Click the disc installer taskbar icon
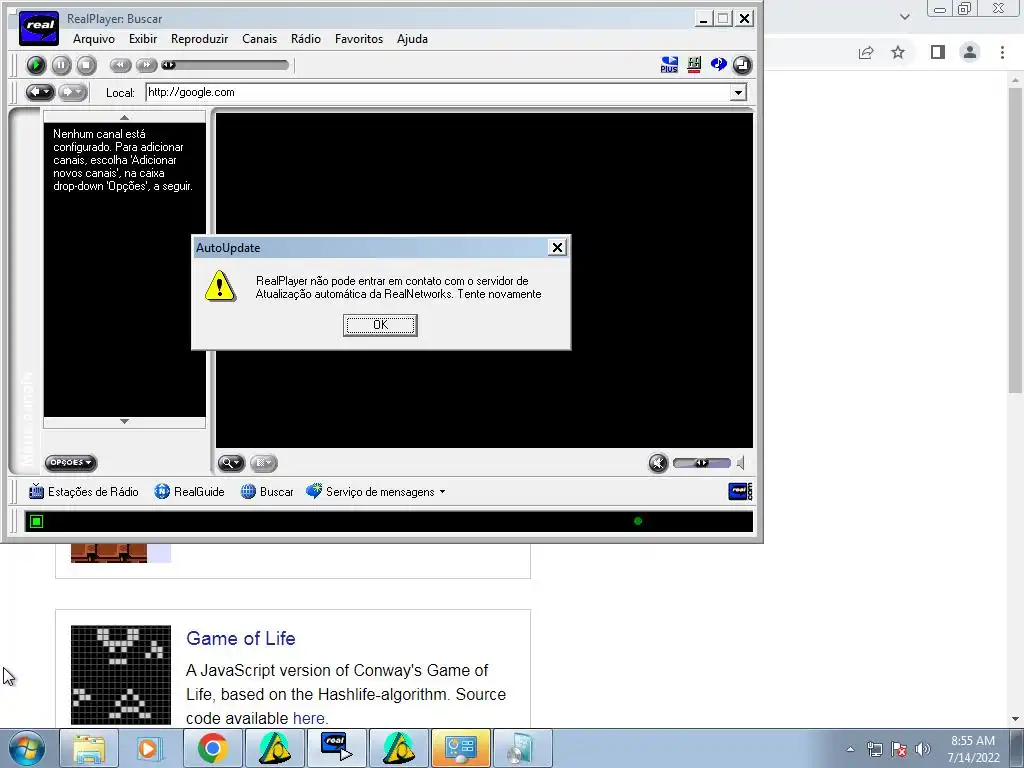Image resolution: width=1024 pixels, height=768 pixels. pyautogui.click(x=522, y=748)
